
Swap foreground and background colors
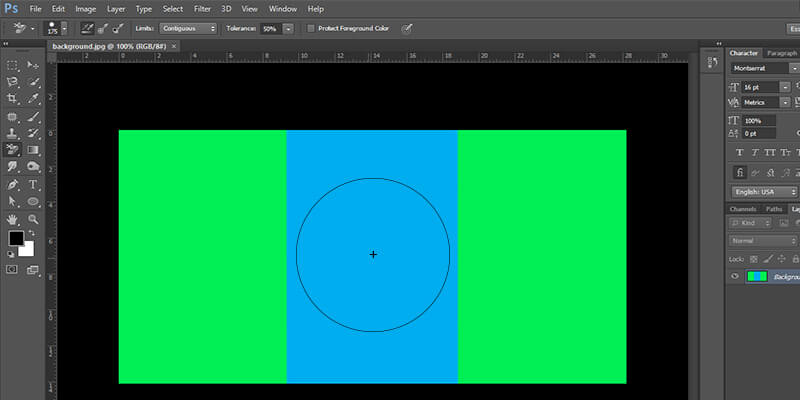pyautogui.click(x=32, y=233)
